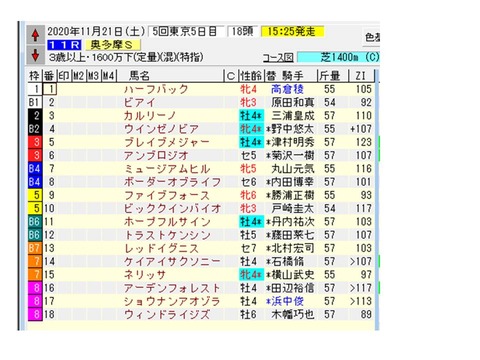Viewport: 480px width, 360px height.
Task: Click jockey 原田和真
Action: tap(293, 102)
